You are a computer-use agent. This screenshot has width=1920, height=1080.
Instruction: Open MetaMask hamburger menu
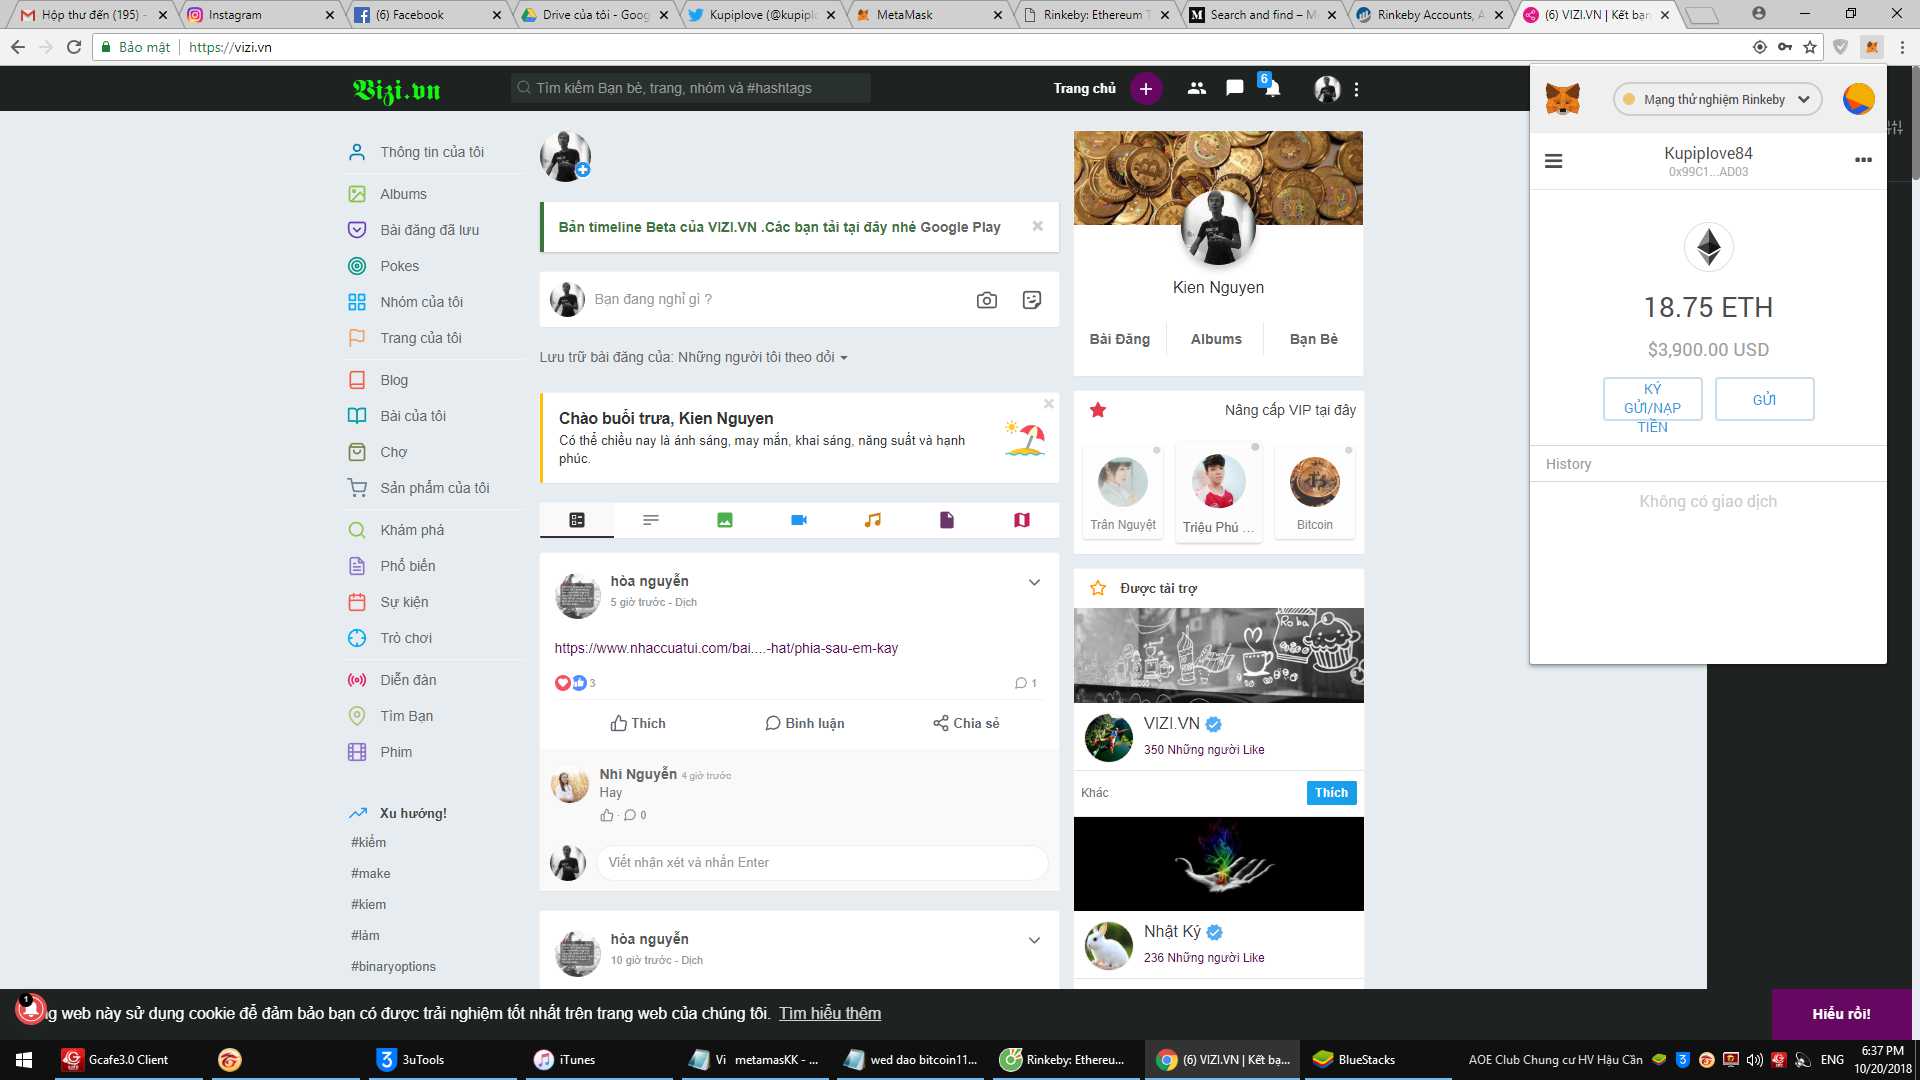tap(1553, 161)
